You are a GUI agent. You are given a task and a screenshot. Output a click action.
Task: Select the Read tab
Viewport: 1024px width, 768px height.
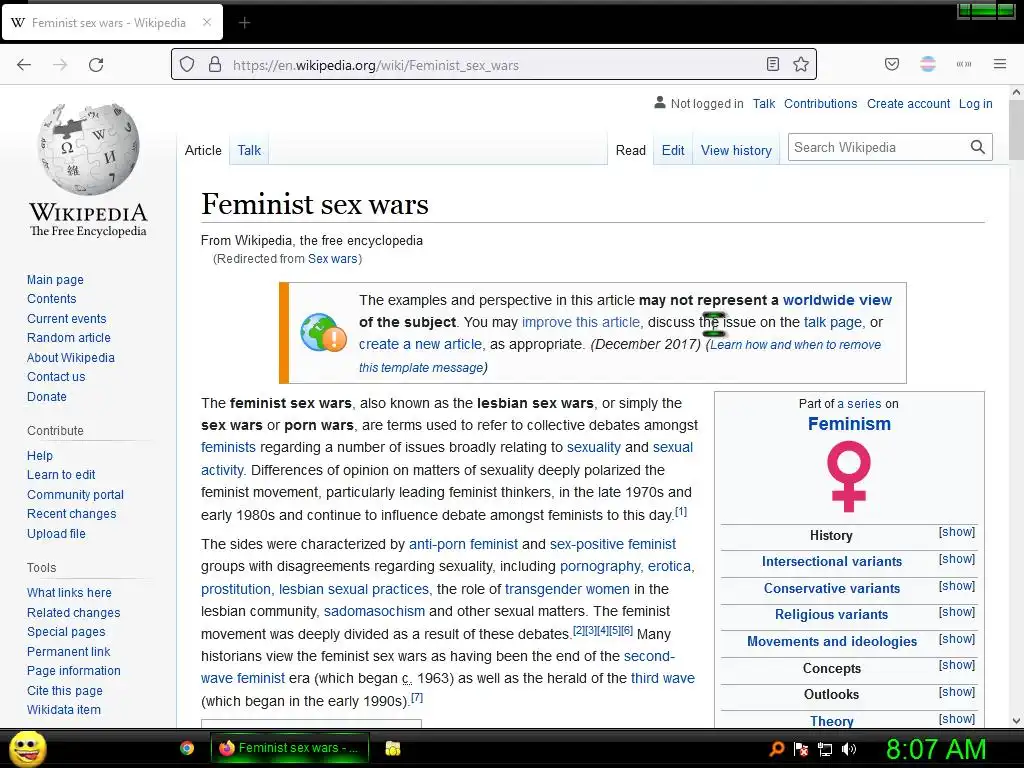[x=630, y=150]
